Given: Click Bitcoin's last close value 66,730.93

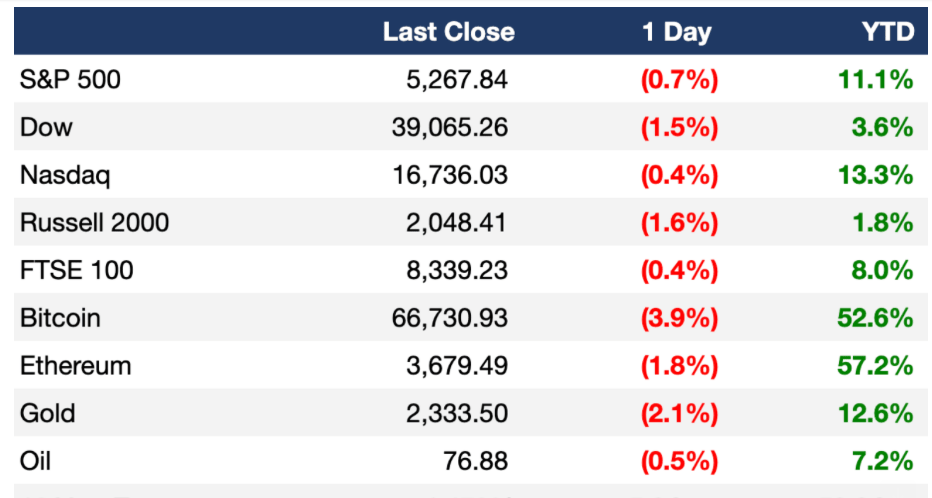Looking at the screenshot, I should [x=450, y=318].
